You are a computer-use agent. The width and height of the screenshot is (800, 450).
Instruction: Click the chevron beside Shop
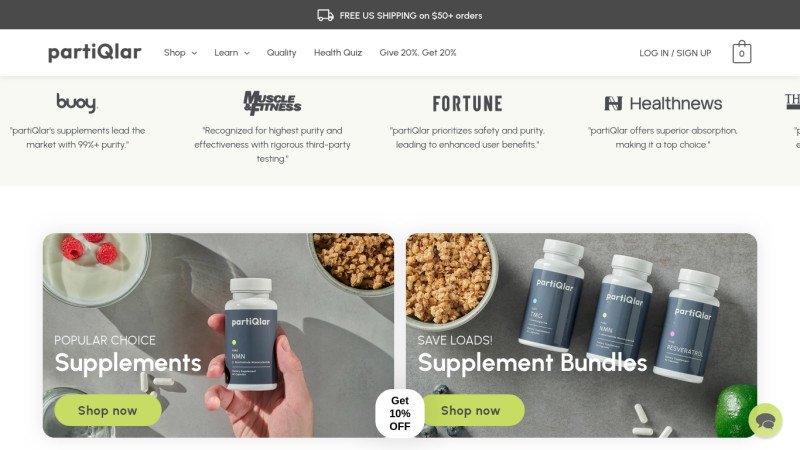(x=194, y=53)
